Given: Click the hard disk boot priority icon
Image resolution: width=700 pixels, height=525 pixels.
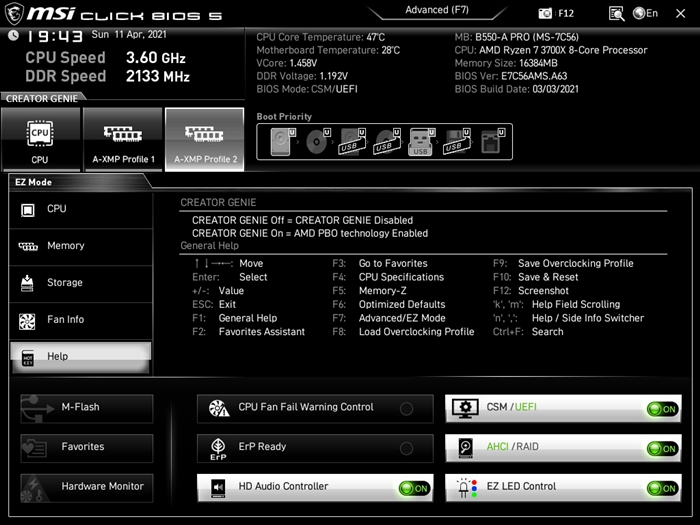Looking at the screenshot, I should coord(283,142).
